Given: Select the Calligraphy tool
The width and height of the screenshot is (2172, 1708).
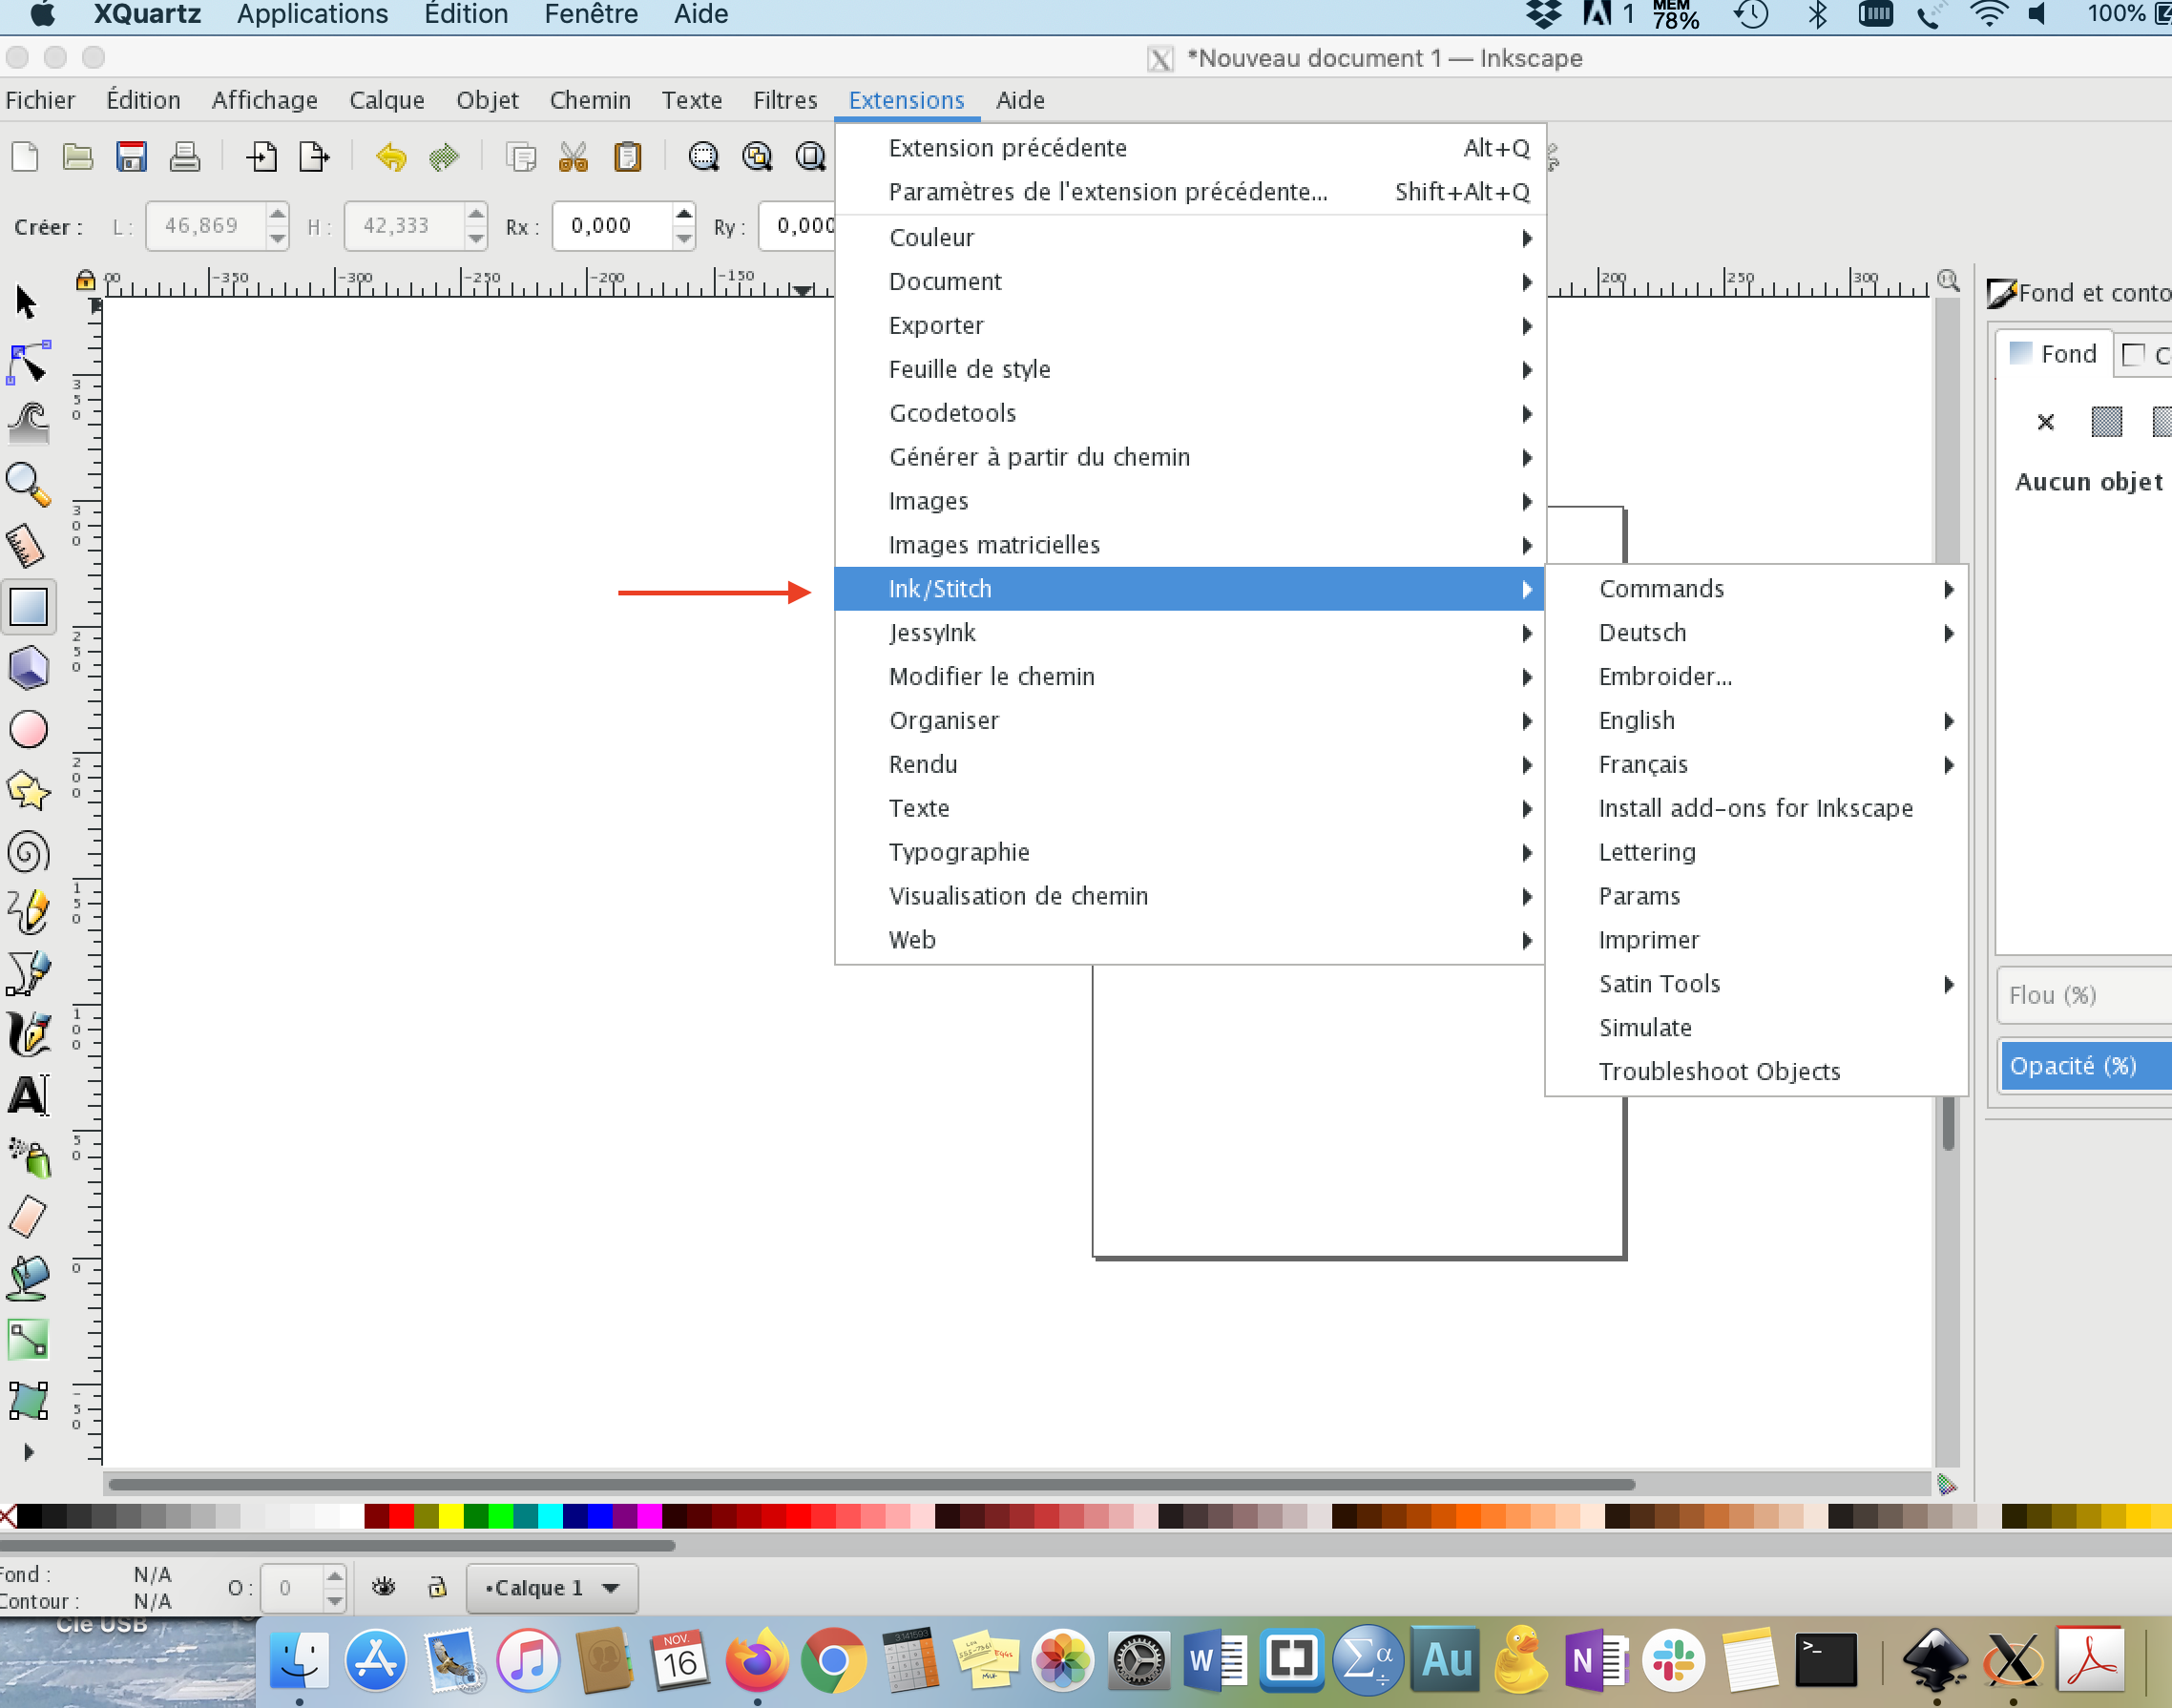Looking at the screenshot, I should coord(29,1034).
